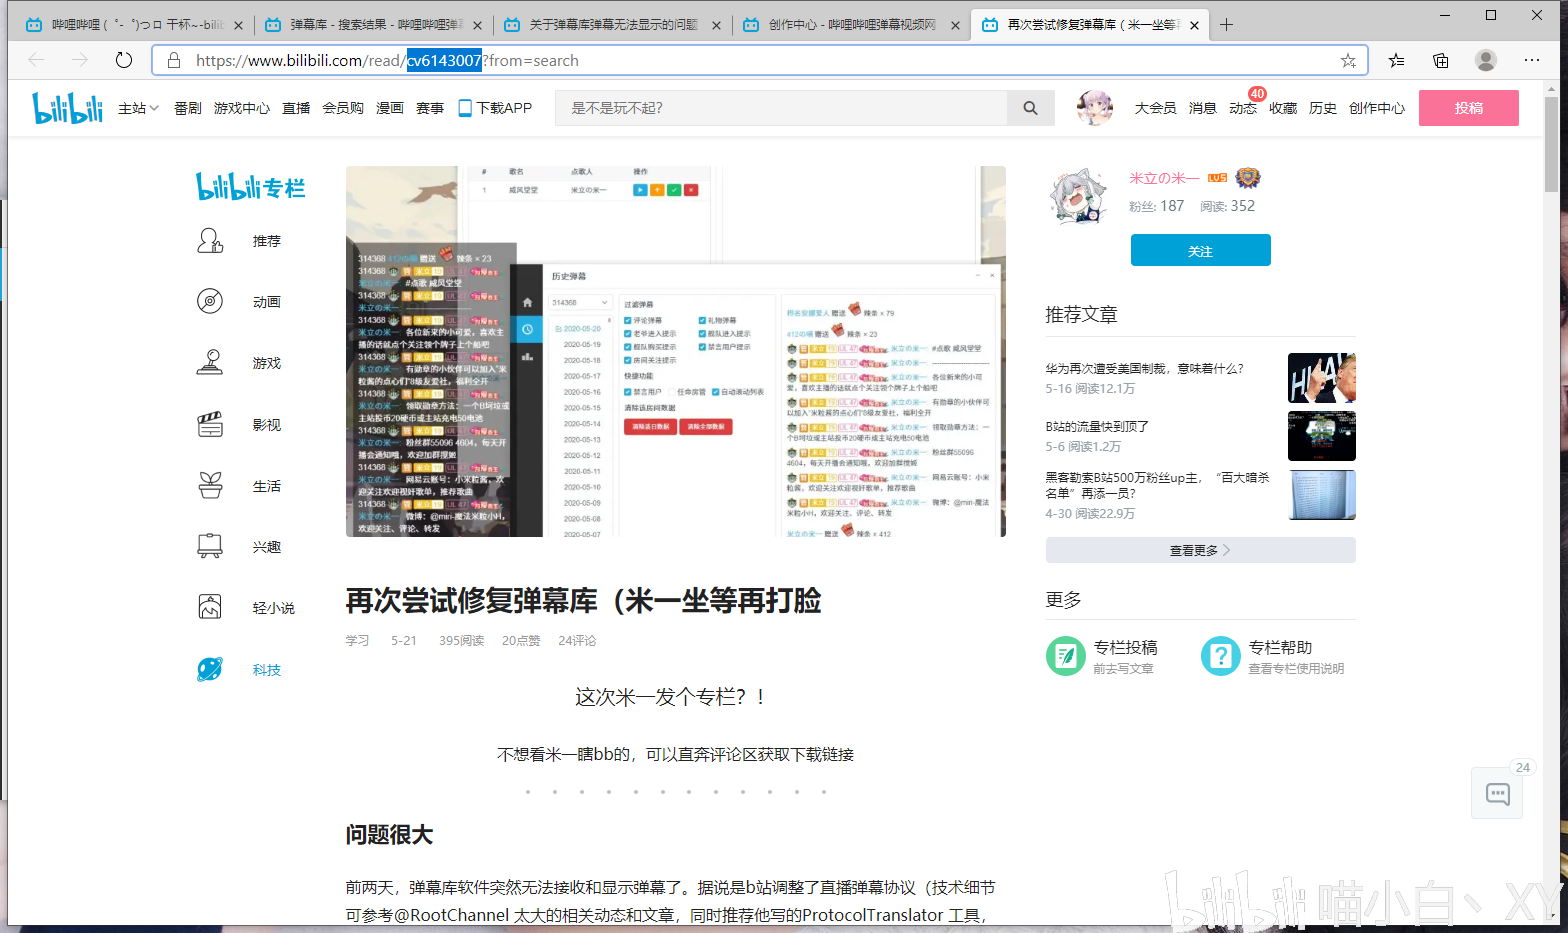The height and width of the screenshot is (933, 1568).
Task: Click 专栏投稿 green pen icon
Action: click(x=1066, y=656)
